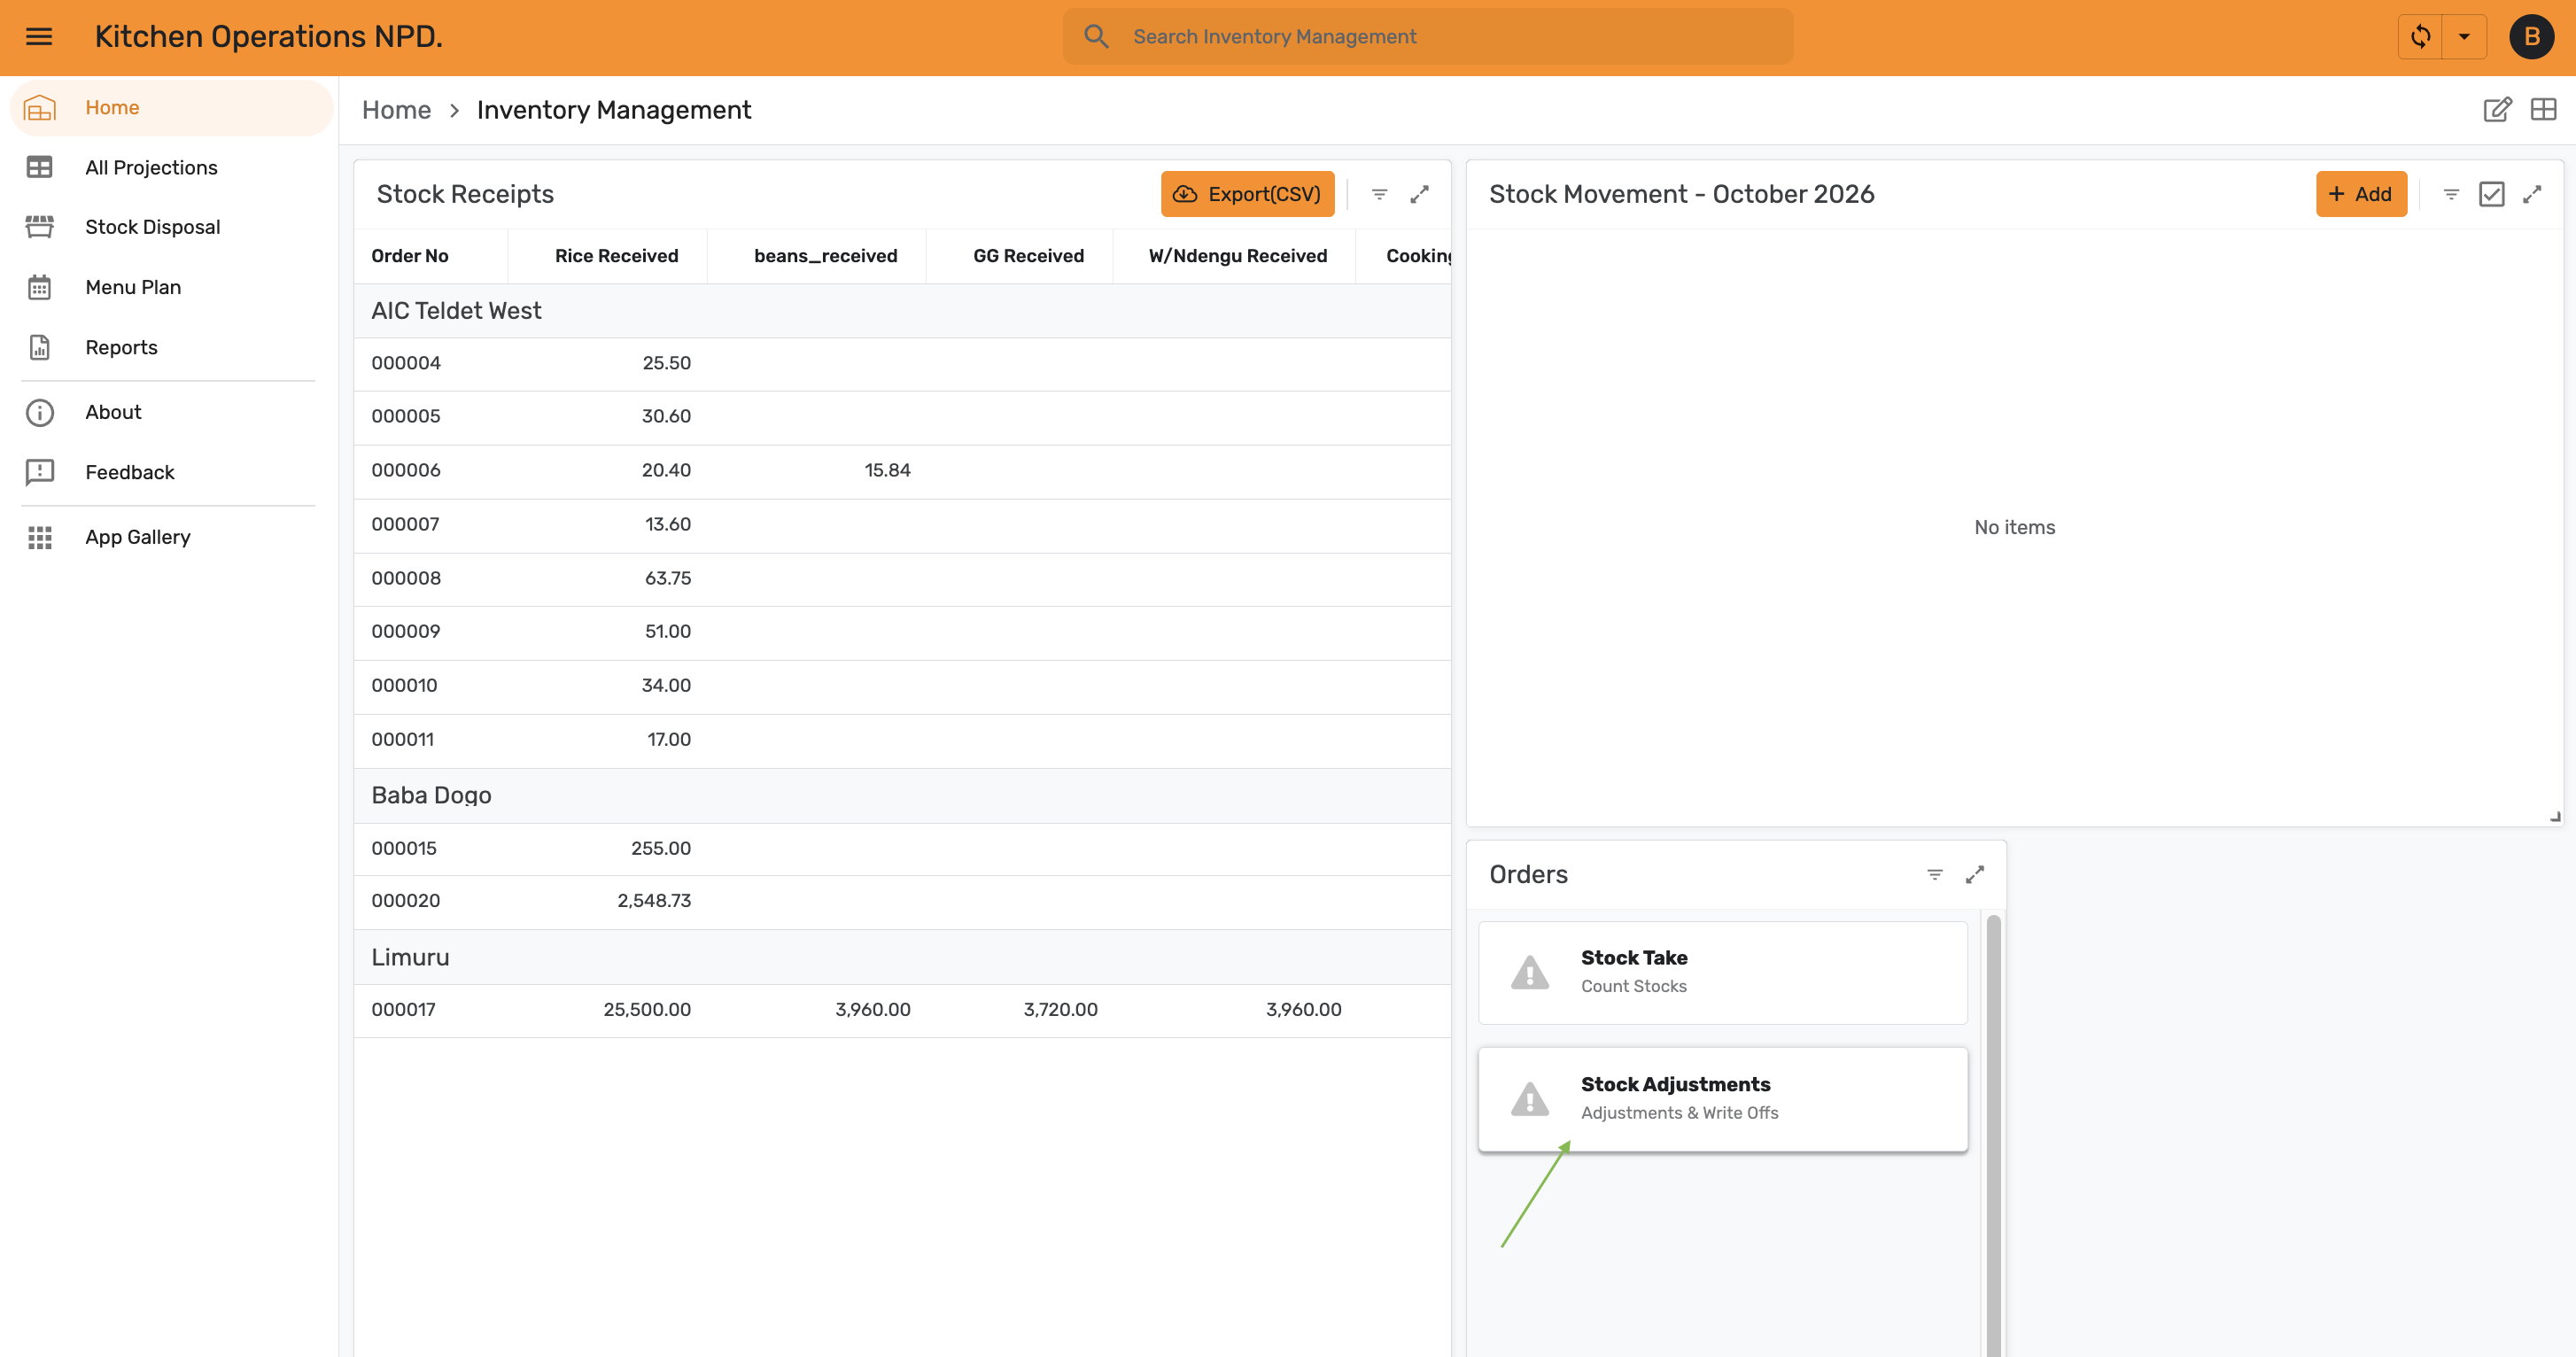
Task: Filter the Stock Movement view
Action: (x=2451, y=194)
